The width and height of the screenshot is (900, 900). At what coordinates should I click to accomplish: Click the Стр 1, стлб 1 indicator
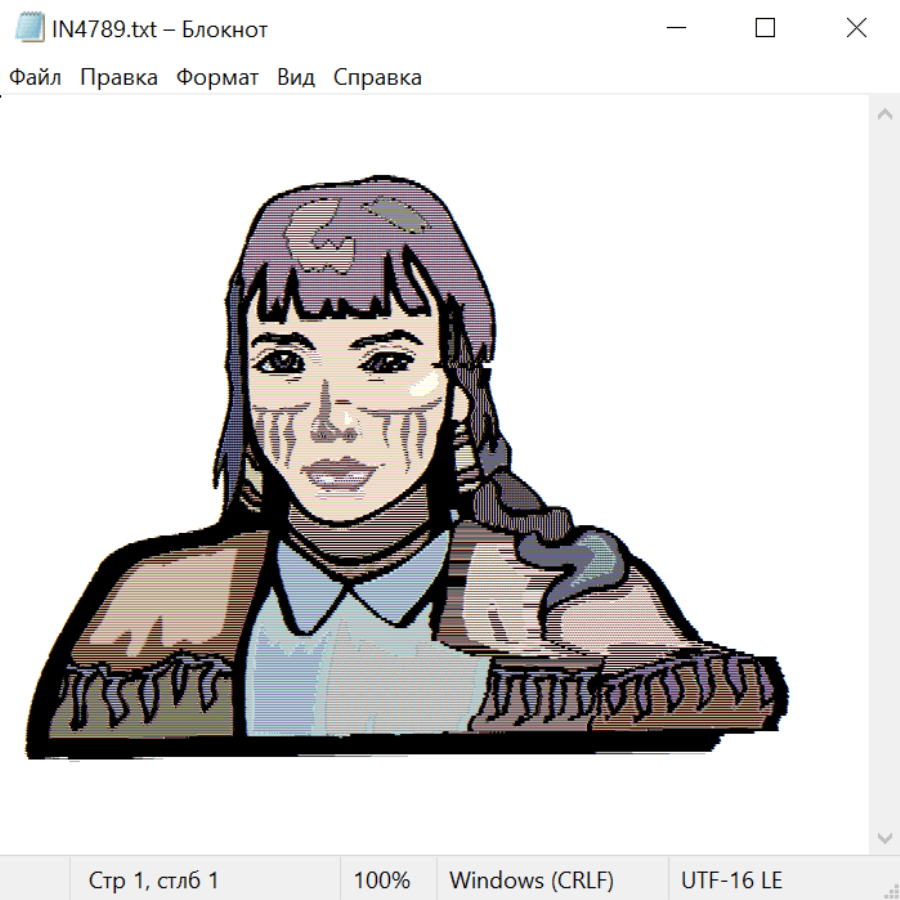(x=154, y=880)
